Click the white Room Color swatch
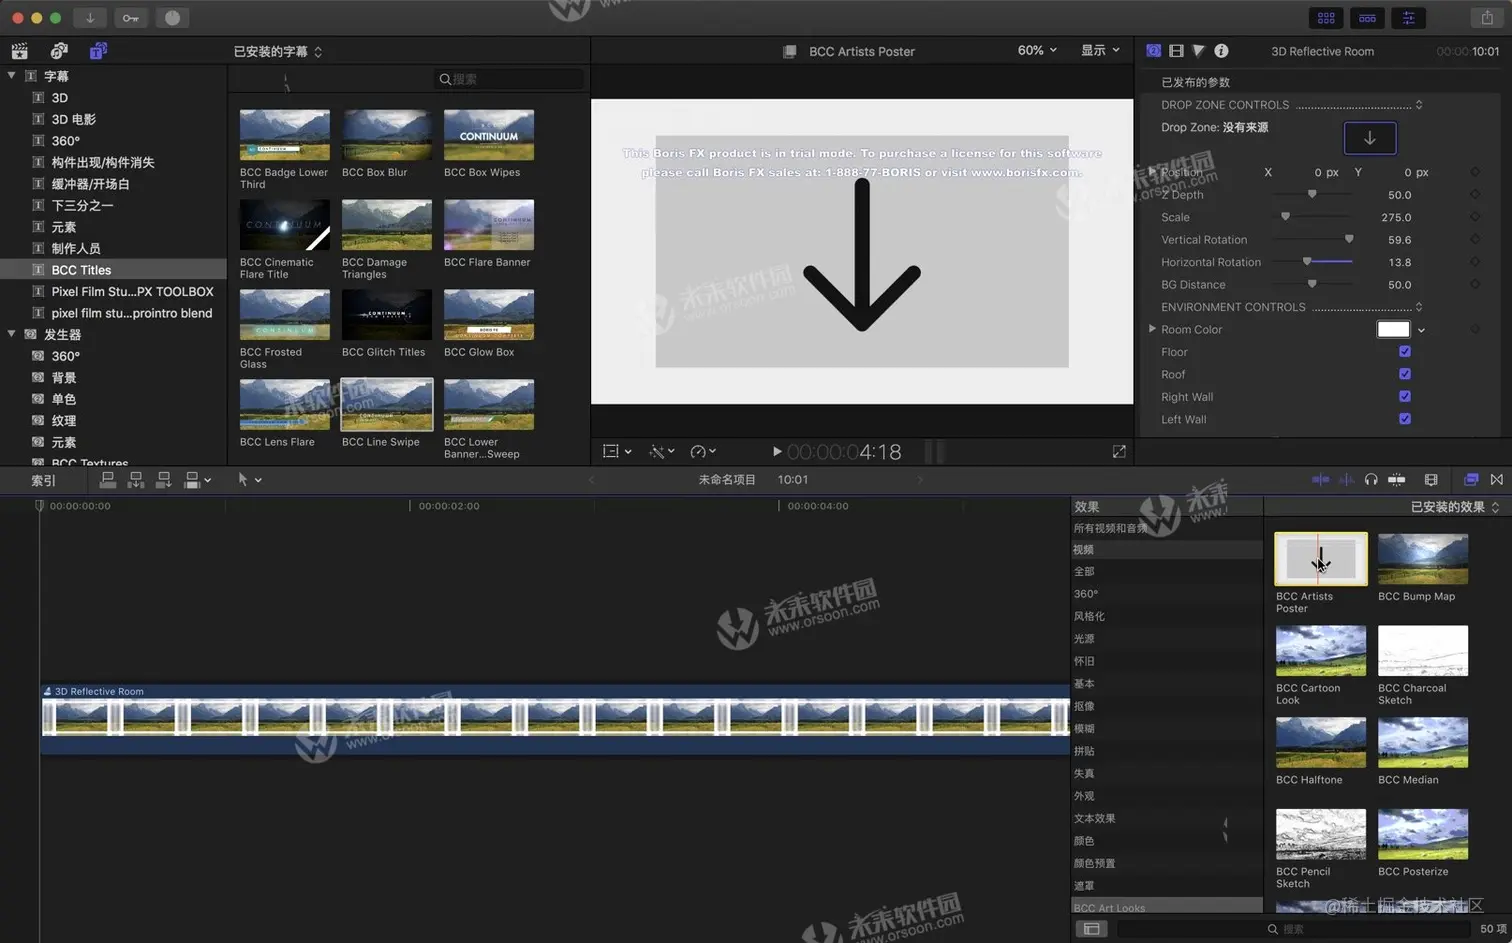Viewport: 1512px width, 943px height. tap(1393, 329)
